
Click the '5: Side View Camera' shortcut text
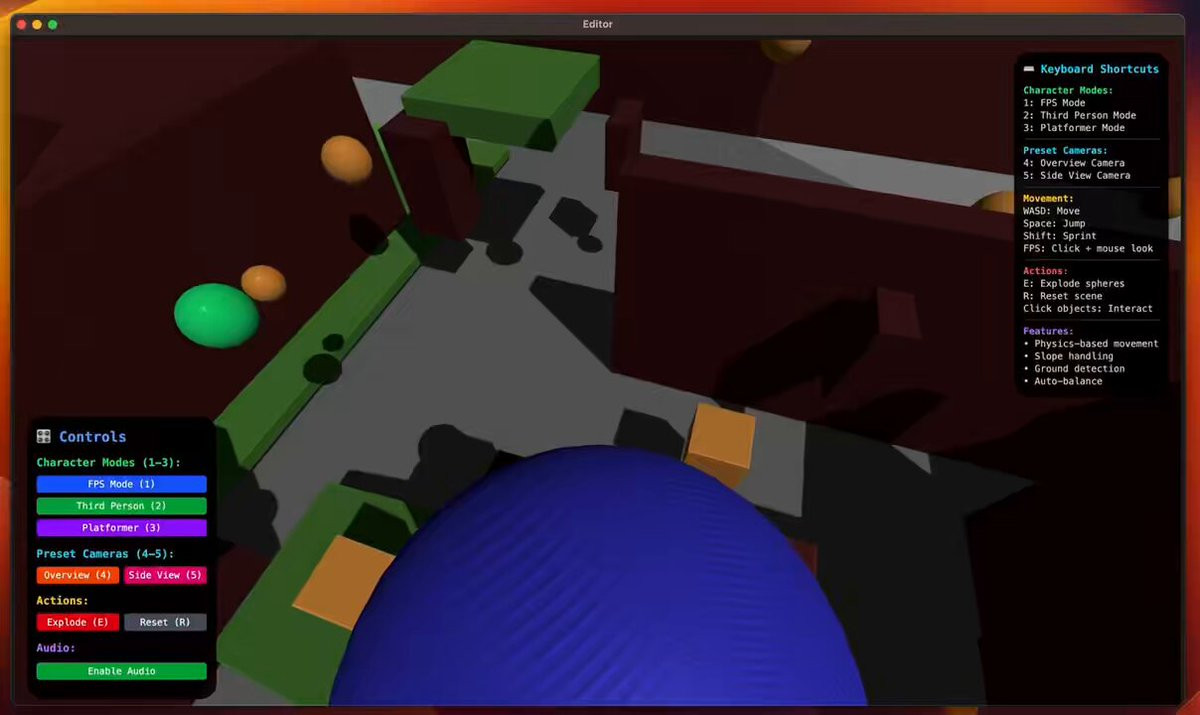click(x=1077, y=175)
